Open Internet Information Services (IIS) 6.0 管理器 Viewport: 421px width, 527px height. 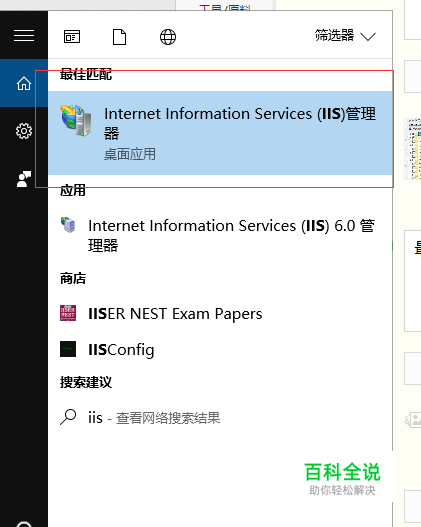coord(220,235)
